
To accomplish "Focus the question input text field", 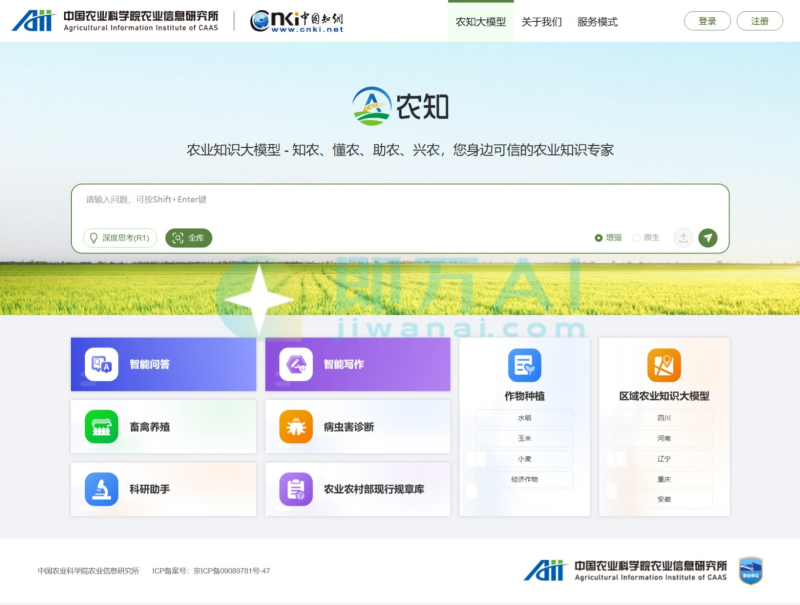I will (400, 205).
